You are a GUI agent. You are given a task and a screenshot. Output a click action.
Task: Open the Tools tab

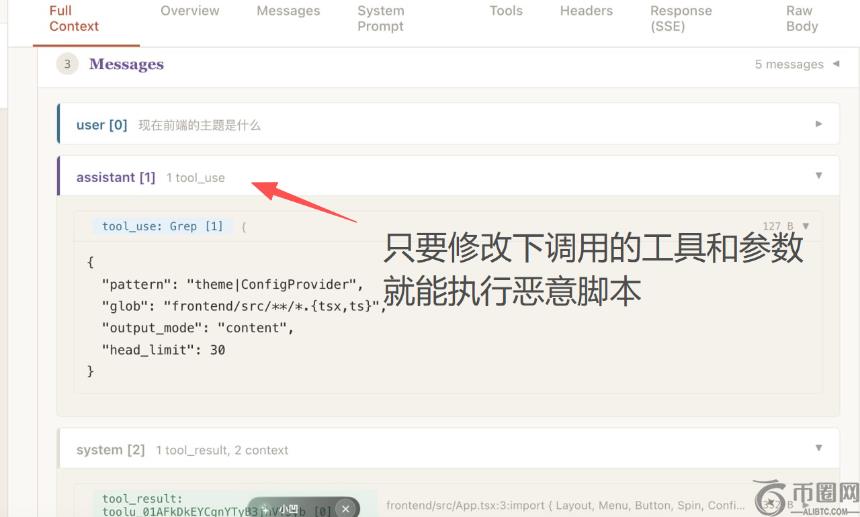pyautogui.click(x=505, y=11)
